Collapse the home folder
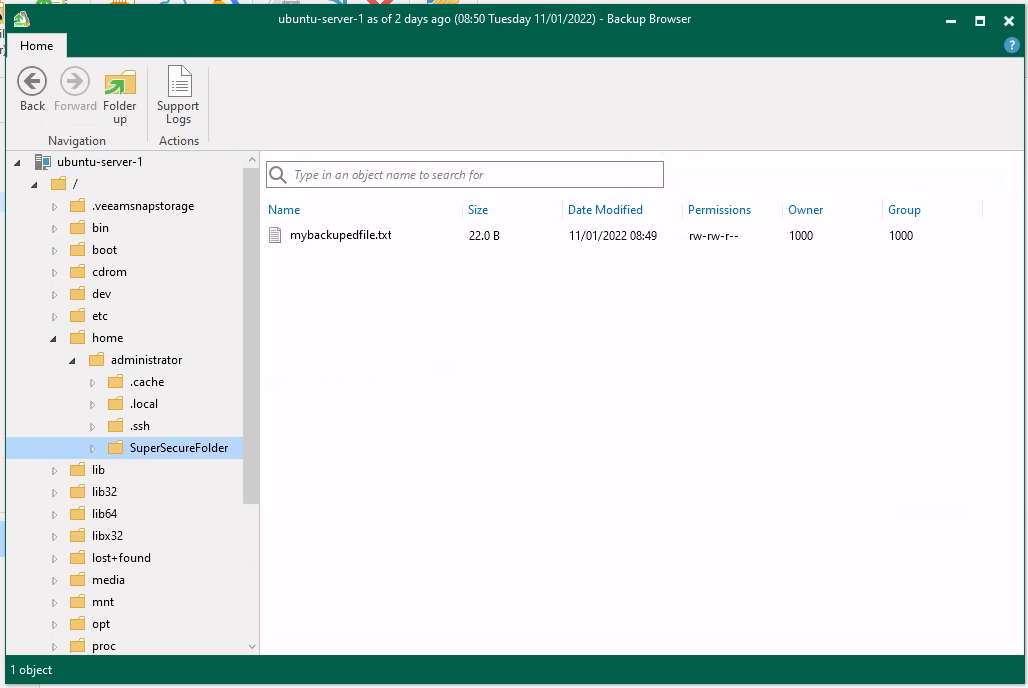The image size is (1028, 688). pyautogui.click(x=54, y=339)
